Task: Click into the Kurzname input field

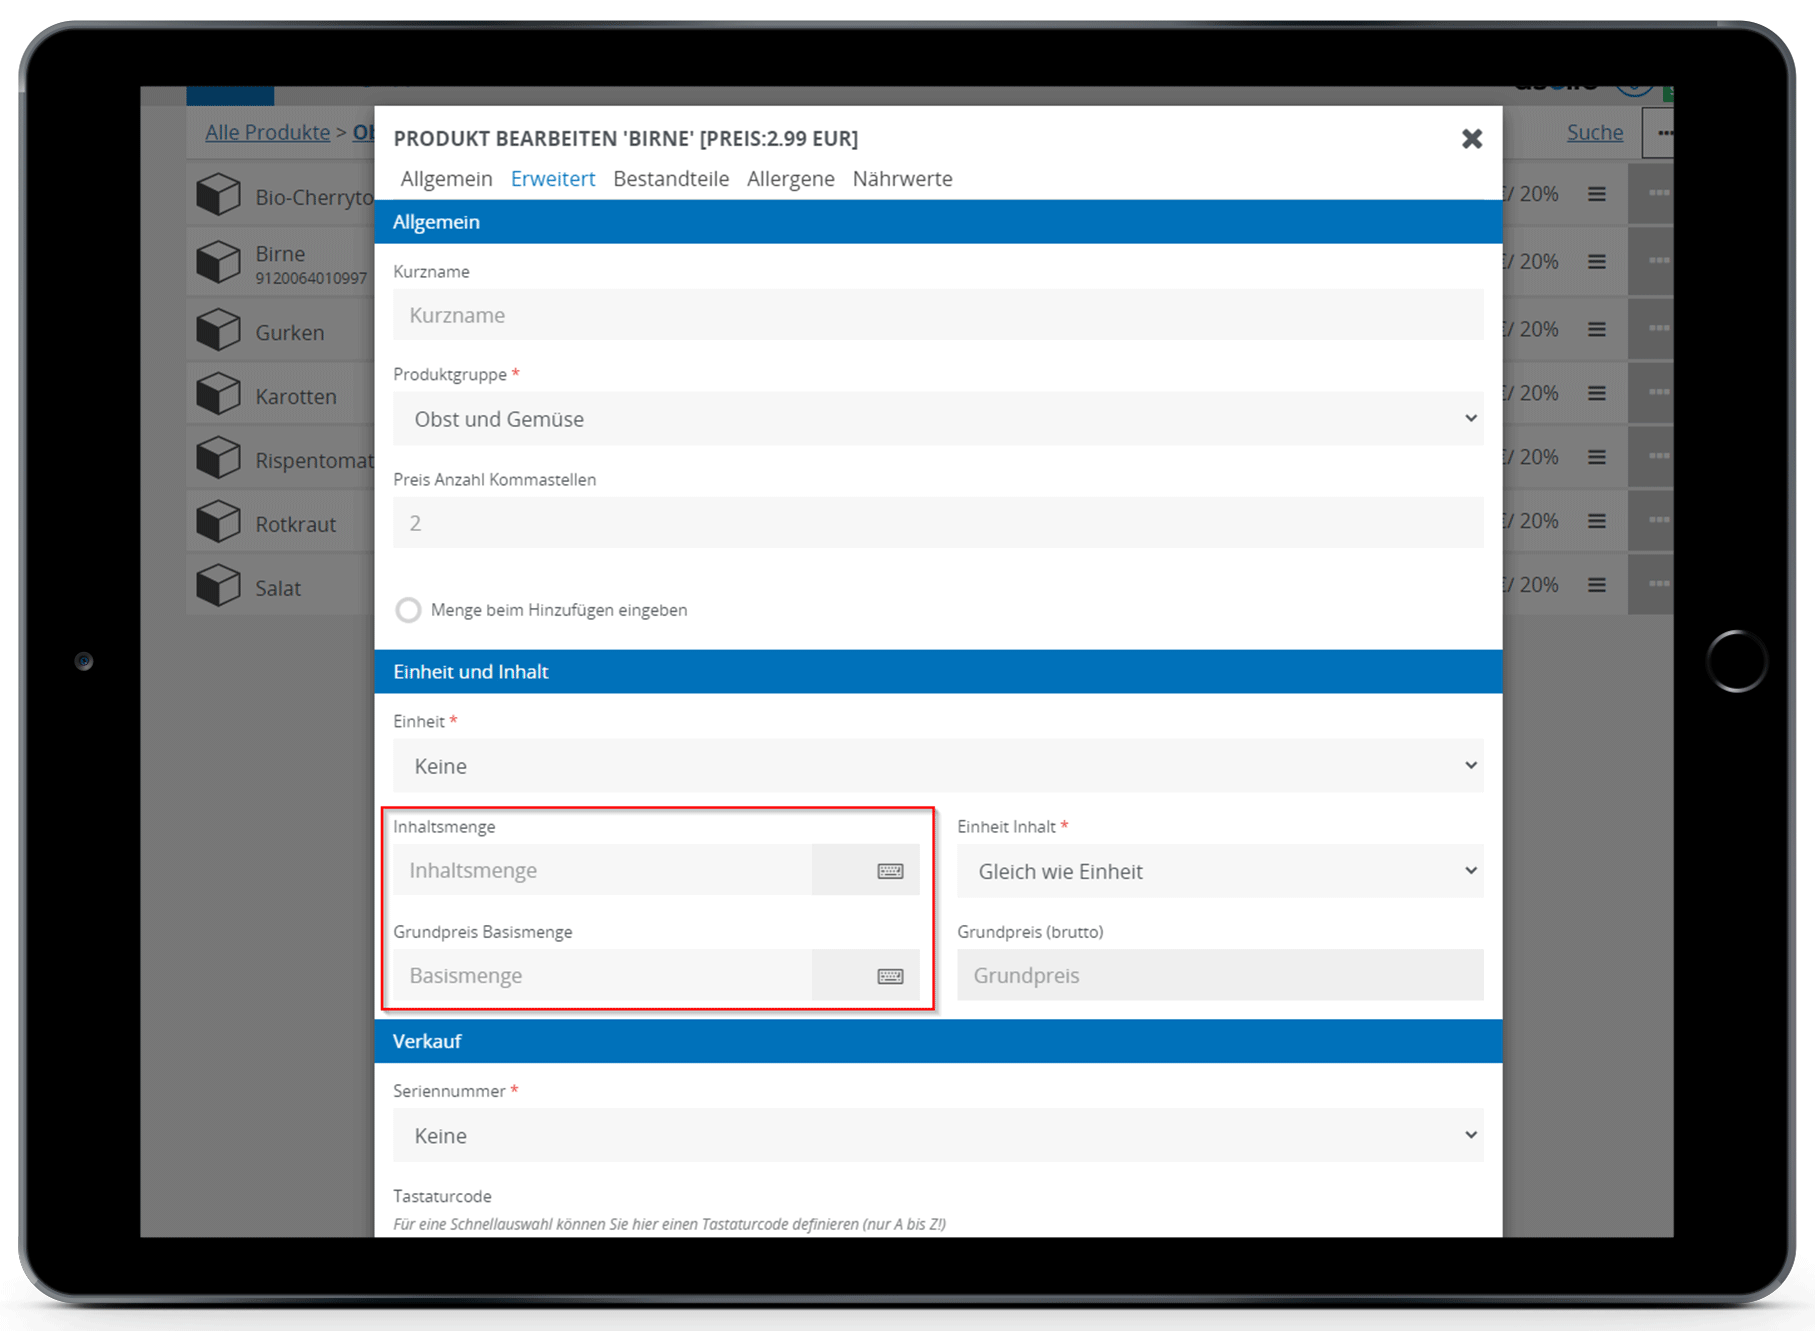Action: (x=937, y=315)
